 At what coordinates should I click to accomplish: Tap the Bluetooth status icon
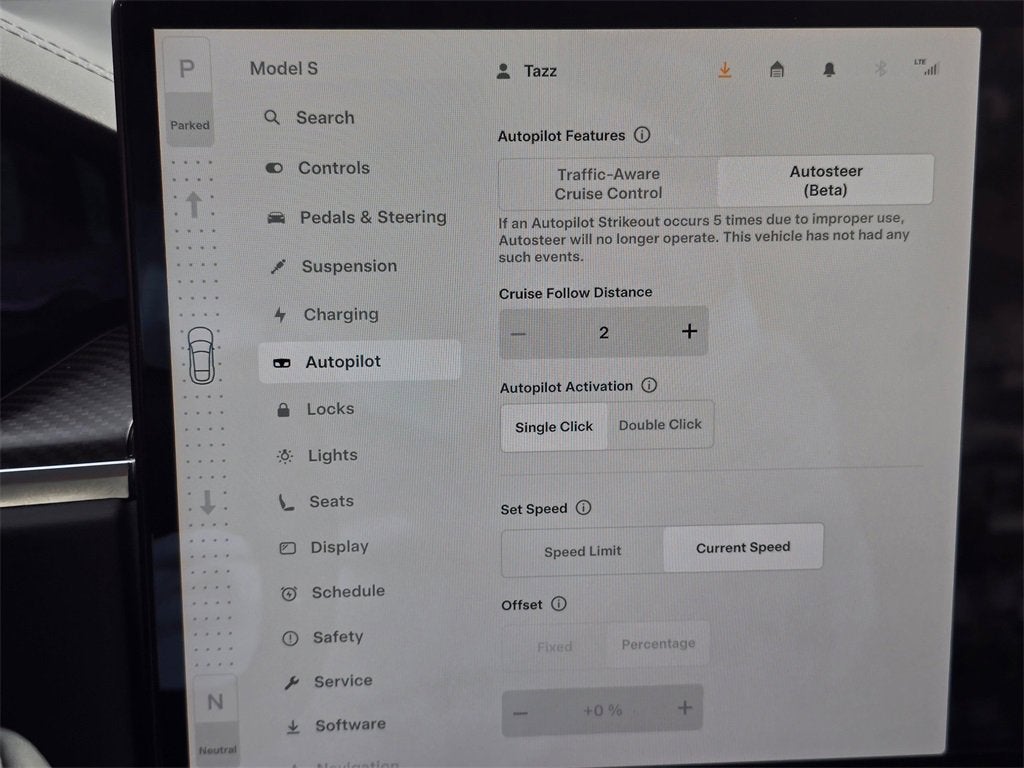[880, 70]
